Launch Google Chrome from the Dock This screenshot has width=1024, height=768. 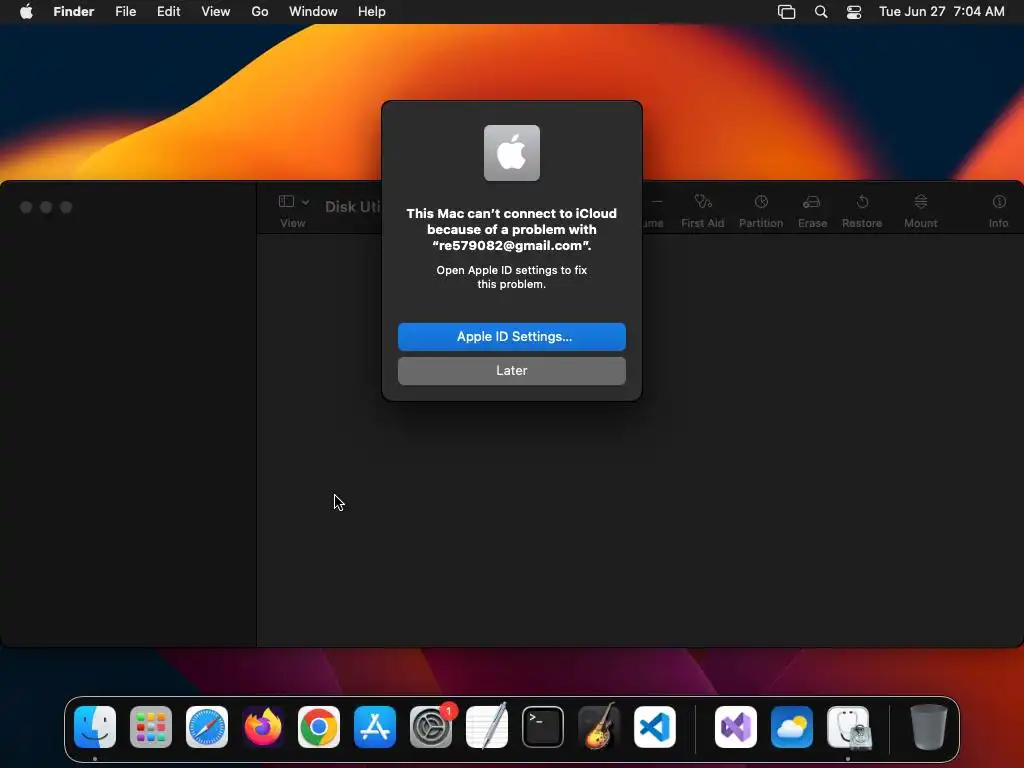click(x=319, y=727)
